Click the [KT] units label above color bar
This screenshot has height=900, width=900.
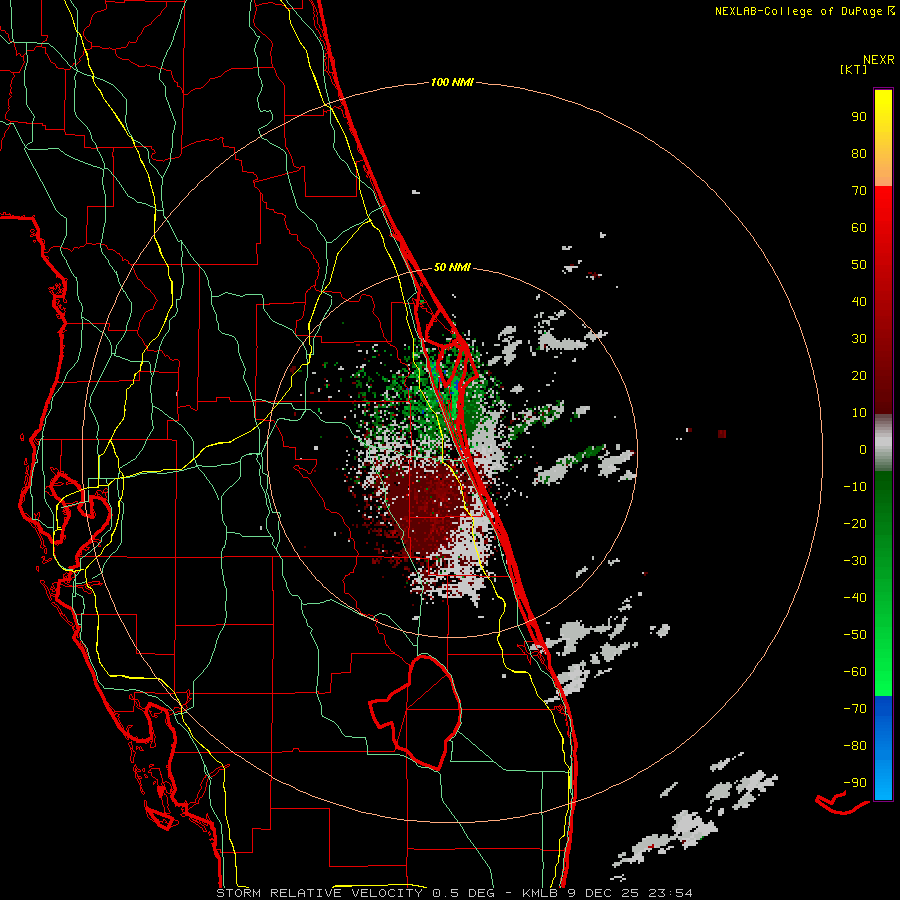tap(853, 69)
